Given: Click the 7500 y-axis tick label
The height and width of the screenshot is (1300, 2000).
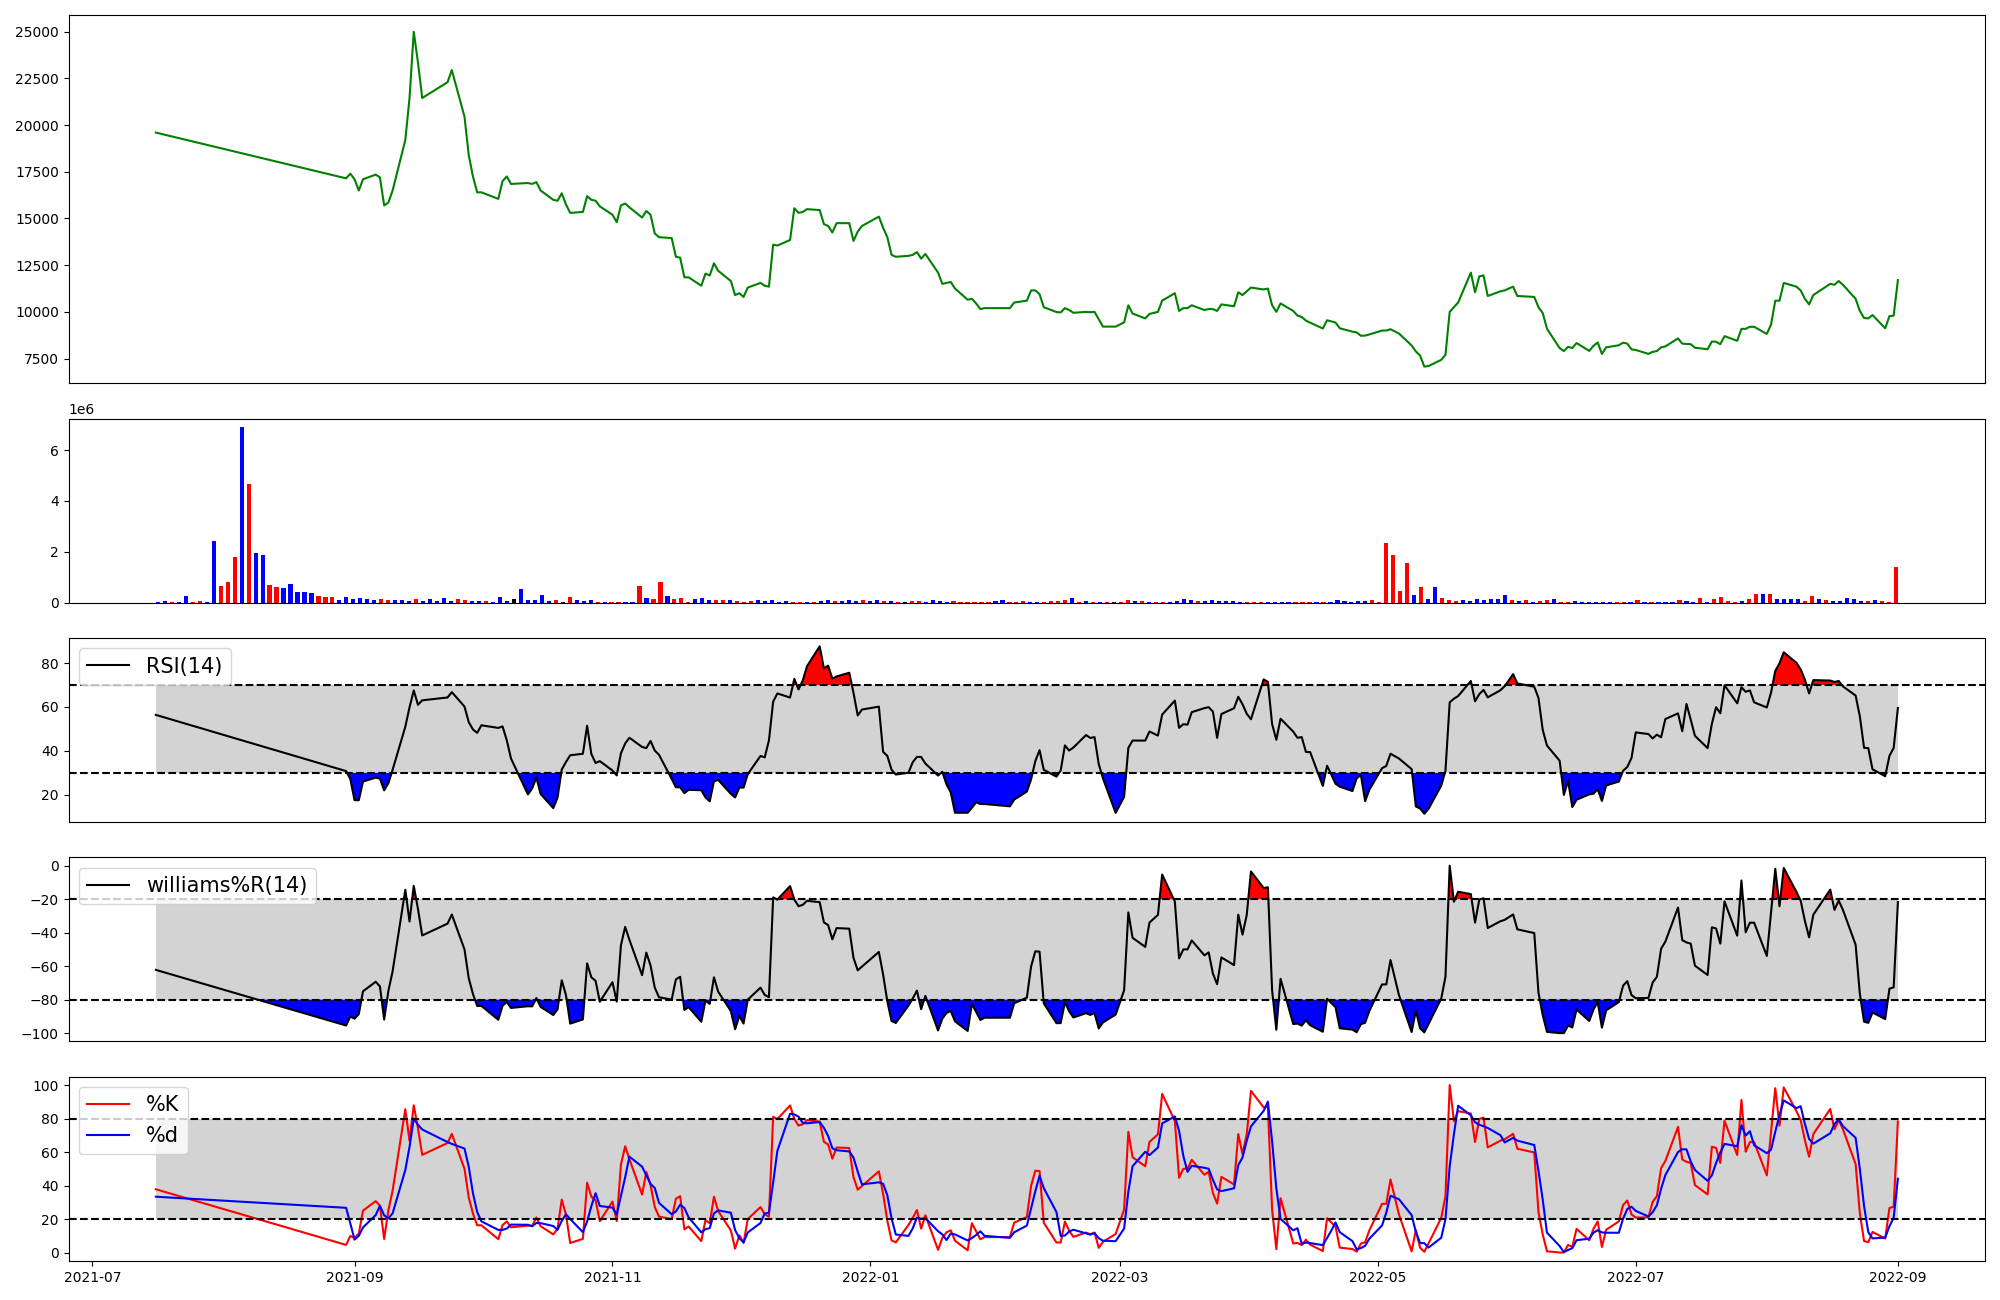Looking at the screenshot, I should pyautogui.click(x=40, y=359).
